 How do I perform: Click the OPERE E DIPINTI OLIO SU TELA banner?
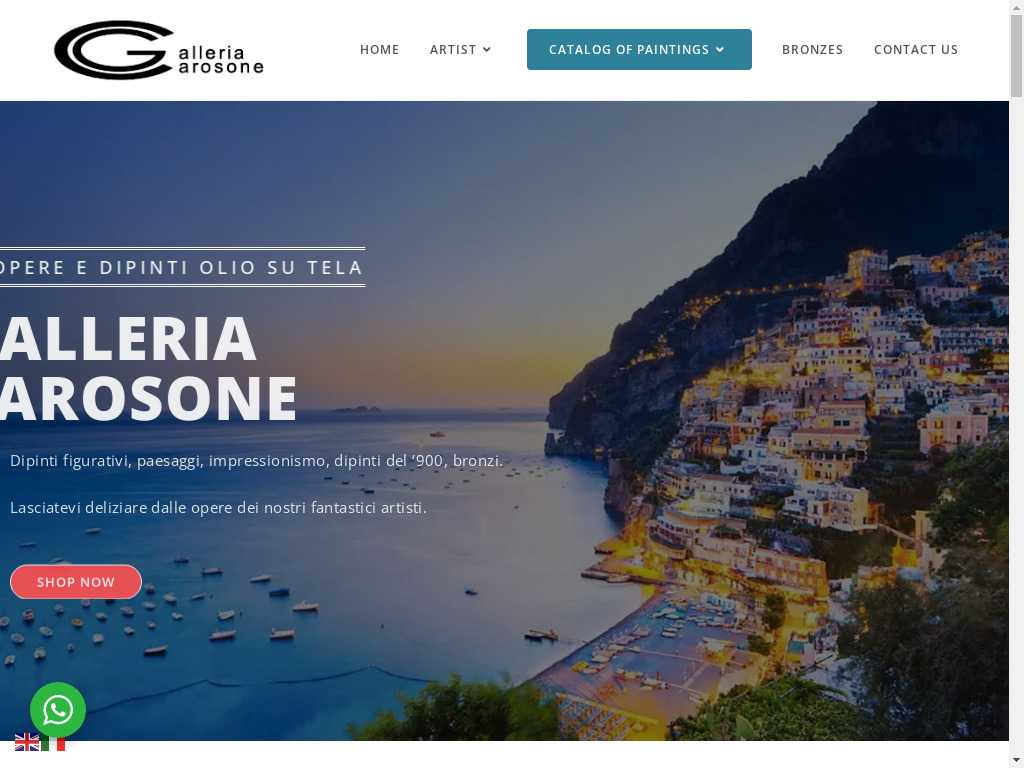[x=182, y=267]
